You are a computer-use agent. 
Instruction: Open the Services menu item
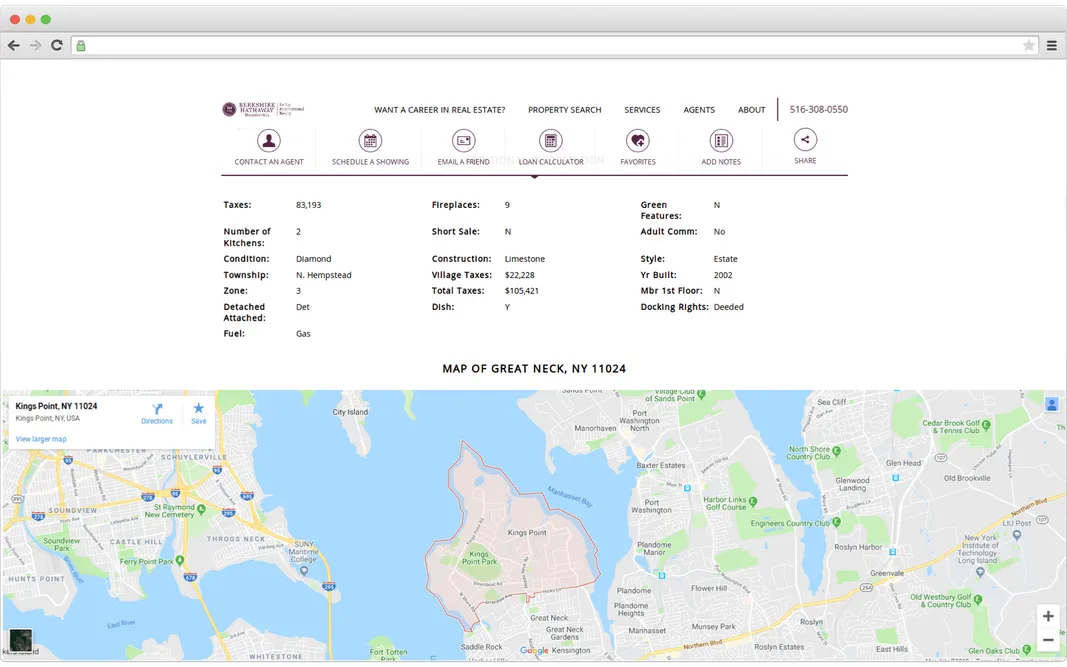(x=642, y=110)
